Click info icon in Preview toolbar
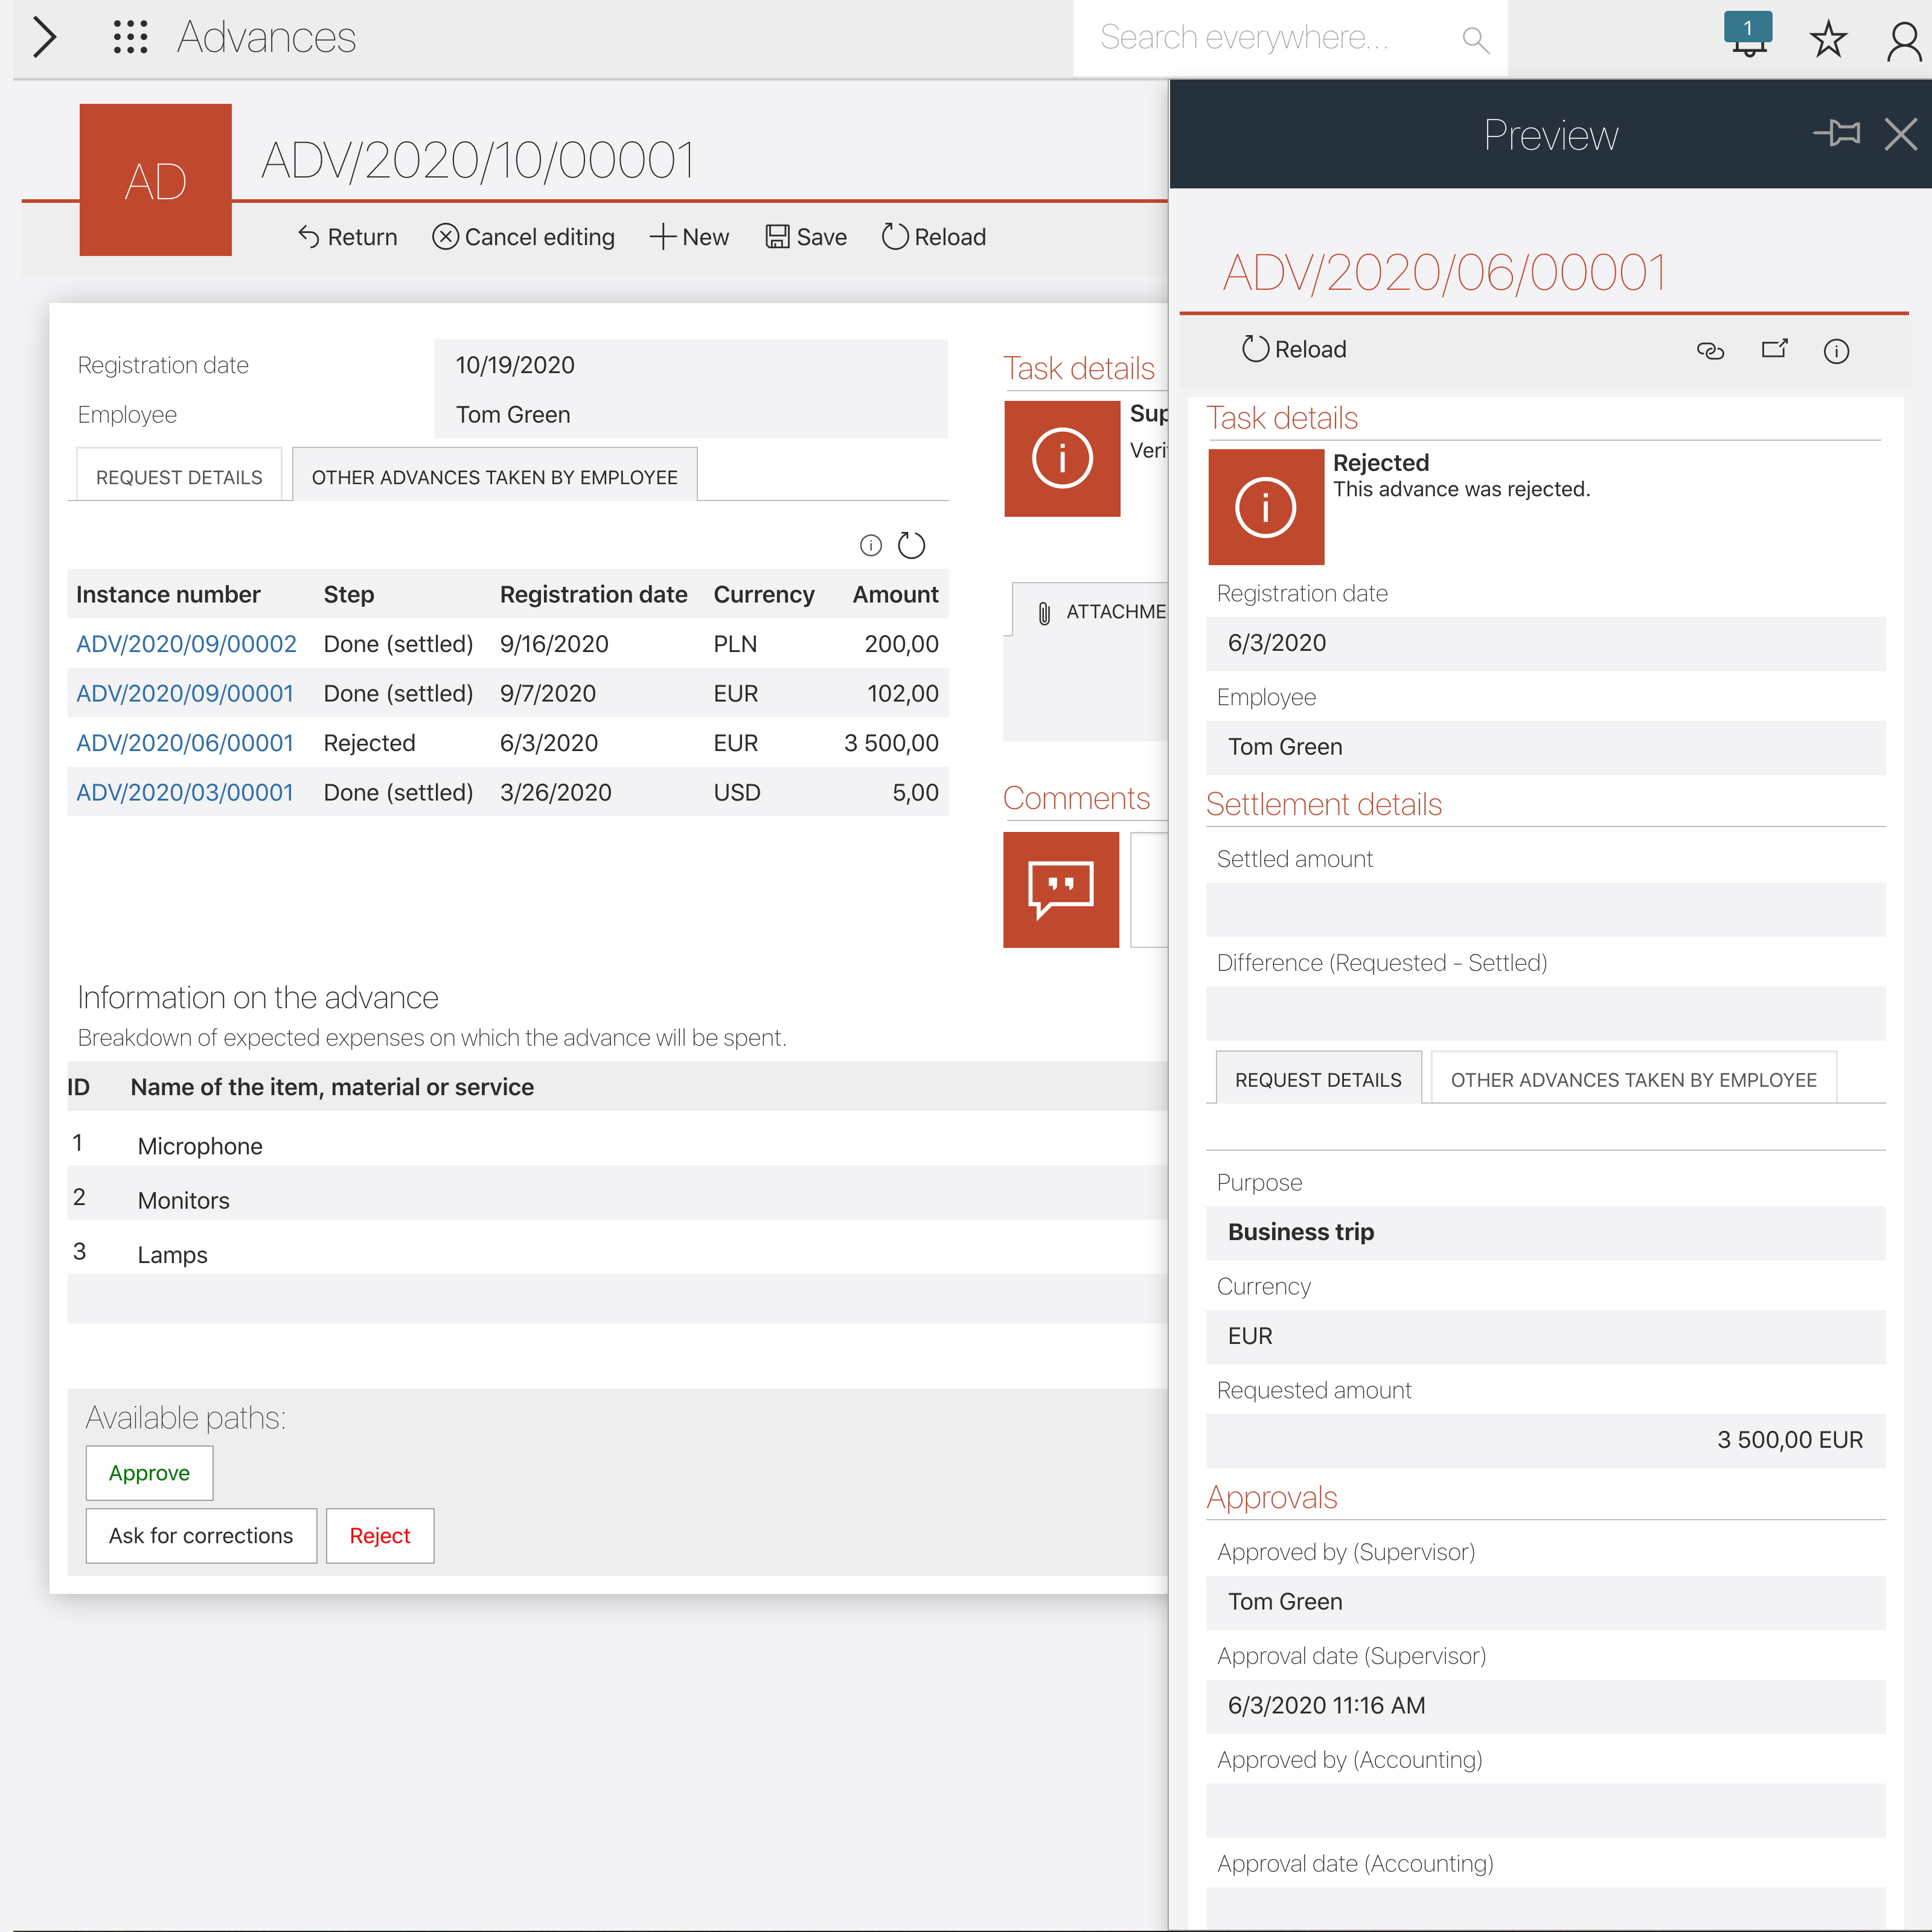 (1836, 351)
